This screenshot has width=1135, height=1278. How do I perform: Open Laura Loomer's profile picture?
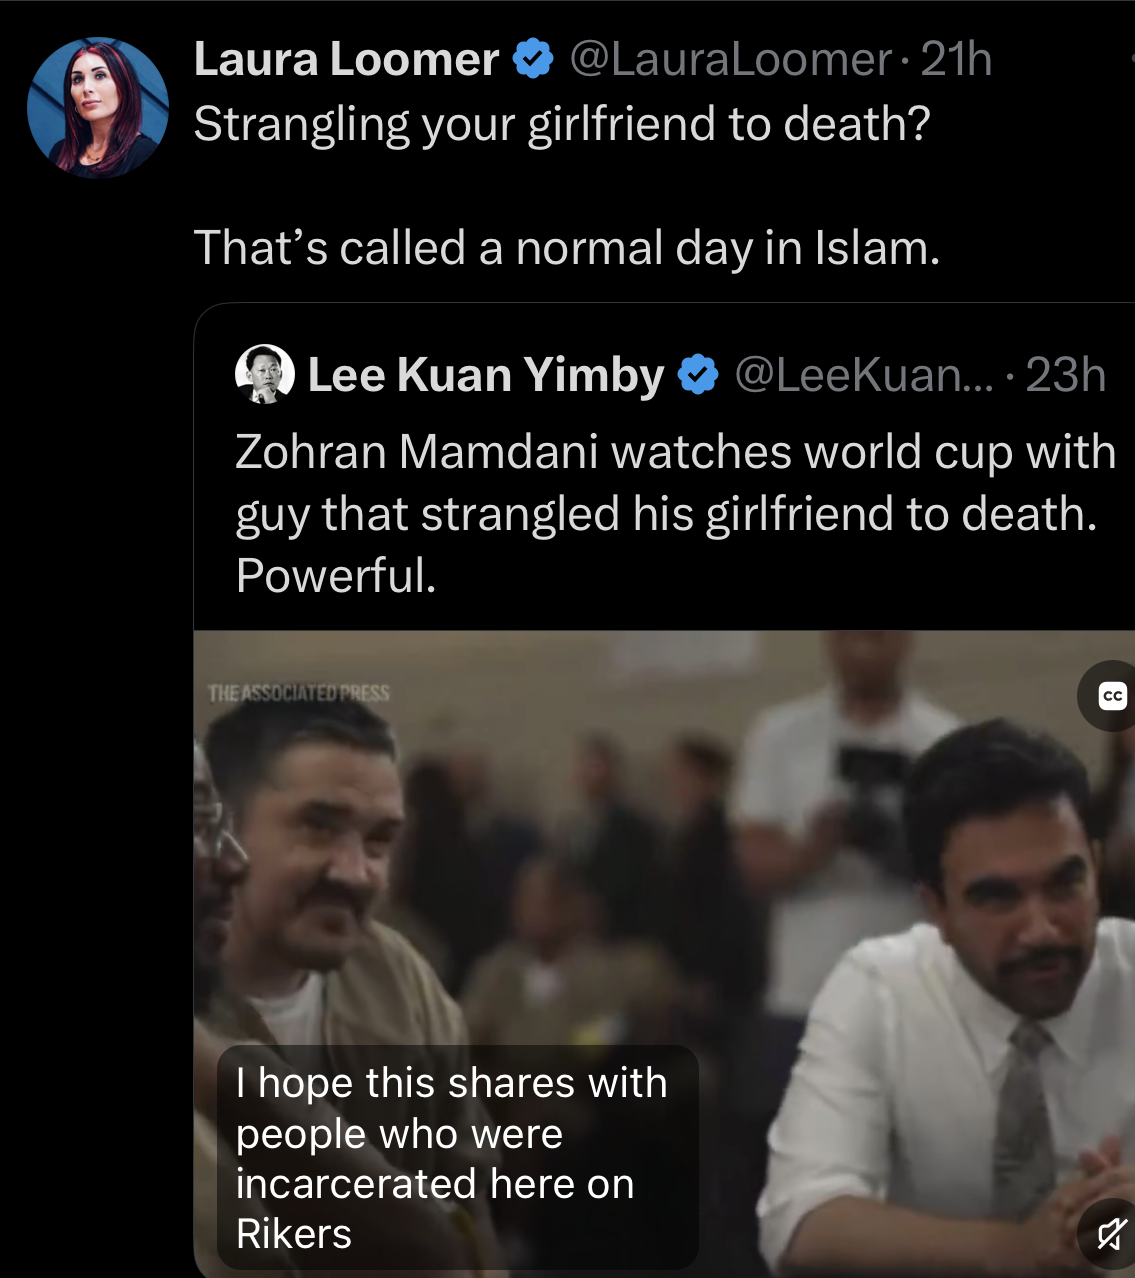(98, 108)
